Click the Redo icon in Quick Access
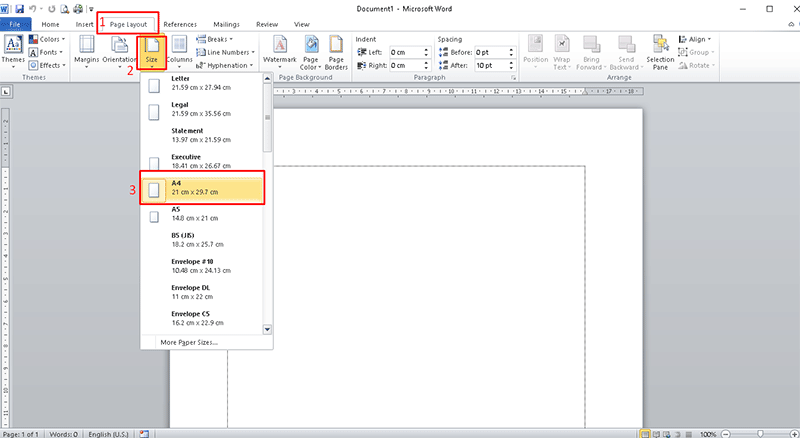This screenshot has height=438, width=800. (52, 9)
